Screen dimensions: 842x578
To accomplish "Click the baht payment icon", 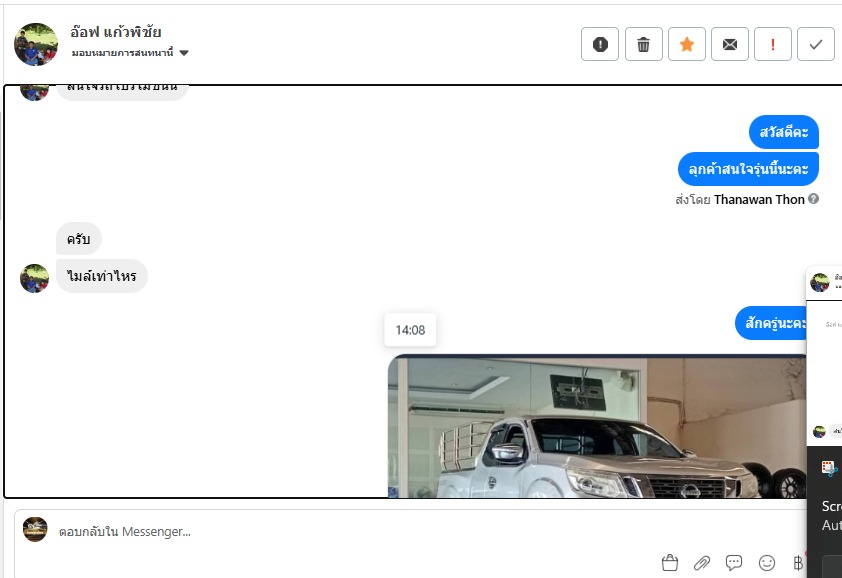I will [x=798, y=562].
